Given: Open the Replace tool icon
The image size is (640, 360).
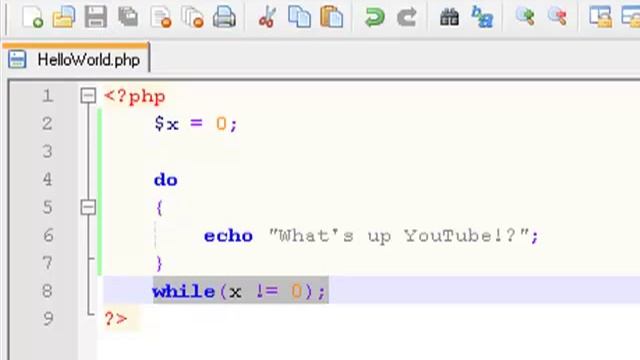Looking at the screenshot, I should [x=482, y=17].
